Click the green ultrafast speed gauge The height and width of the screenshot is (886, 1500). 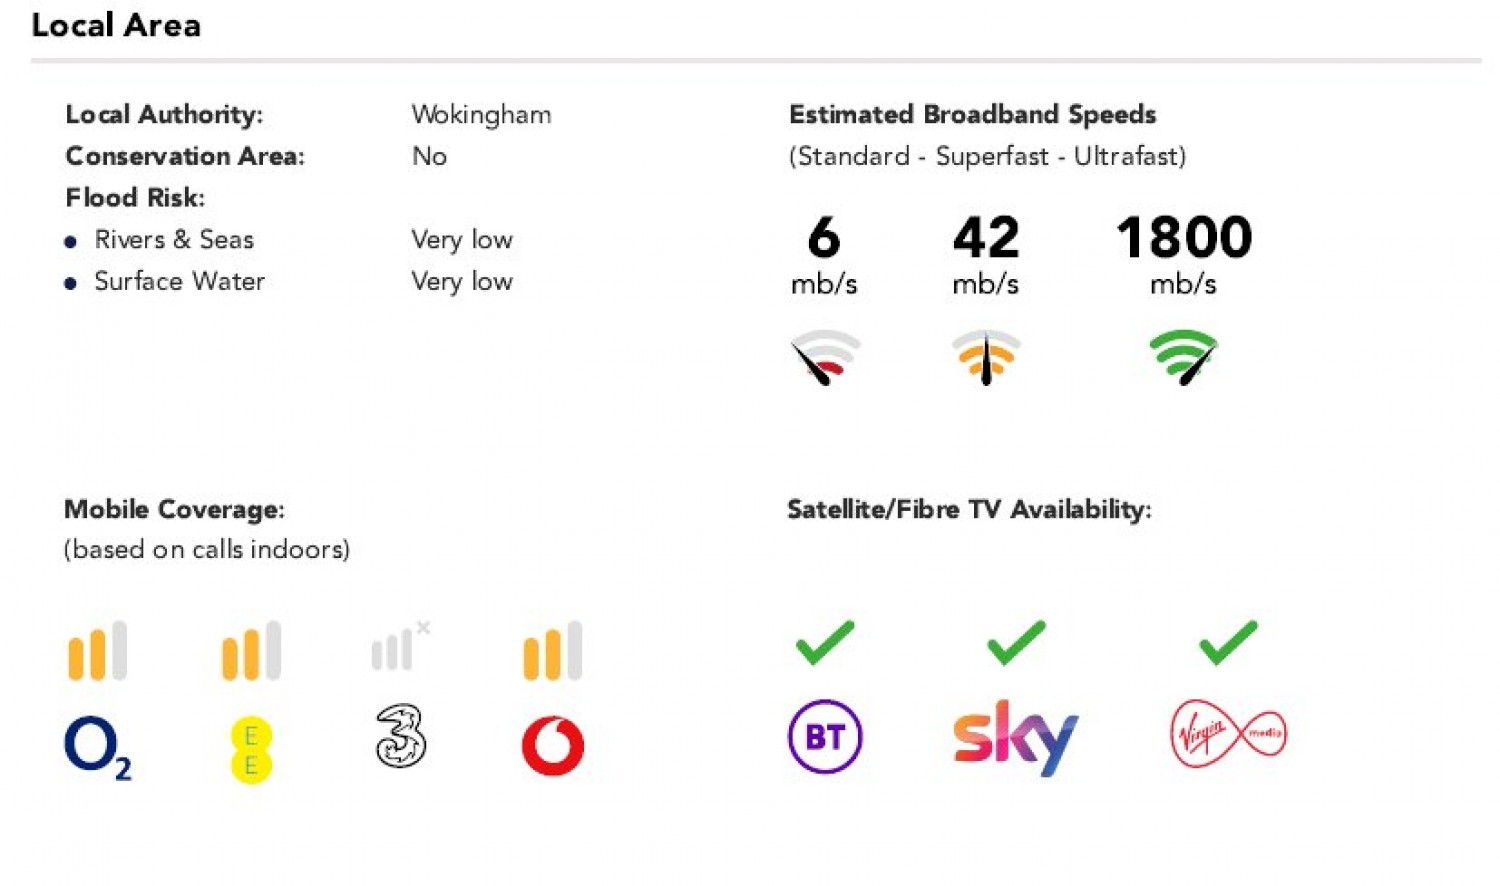(1184, 357)
